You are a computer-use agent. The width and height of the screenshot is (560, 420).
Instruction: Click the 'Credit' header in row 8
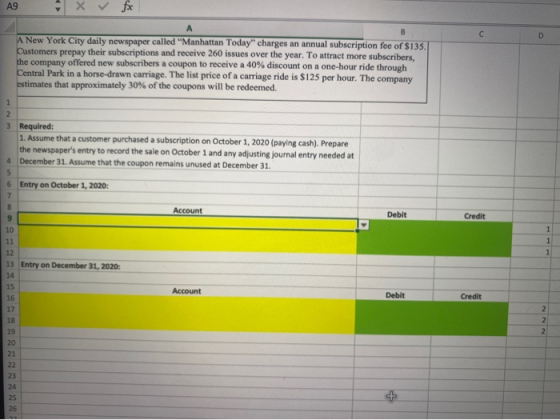[474, 216]
